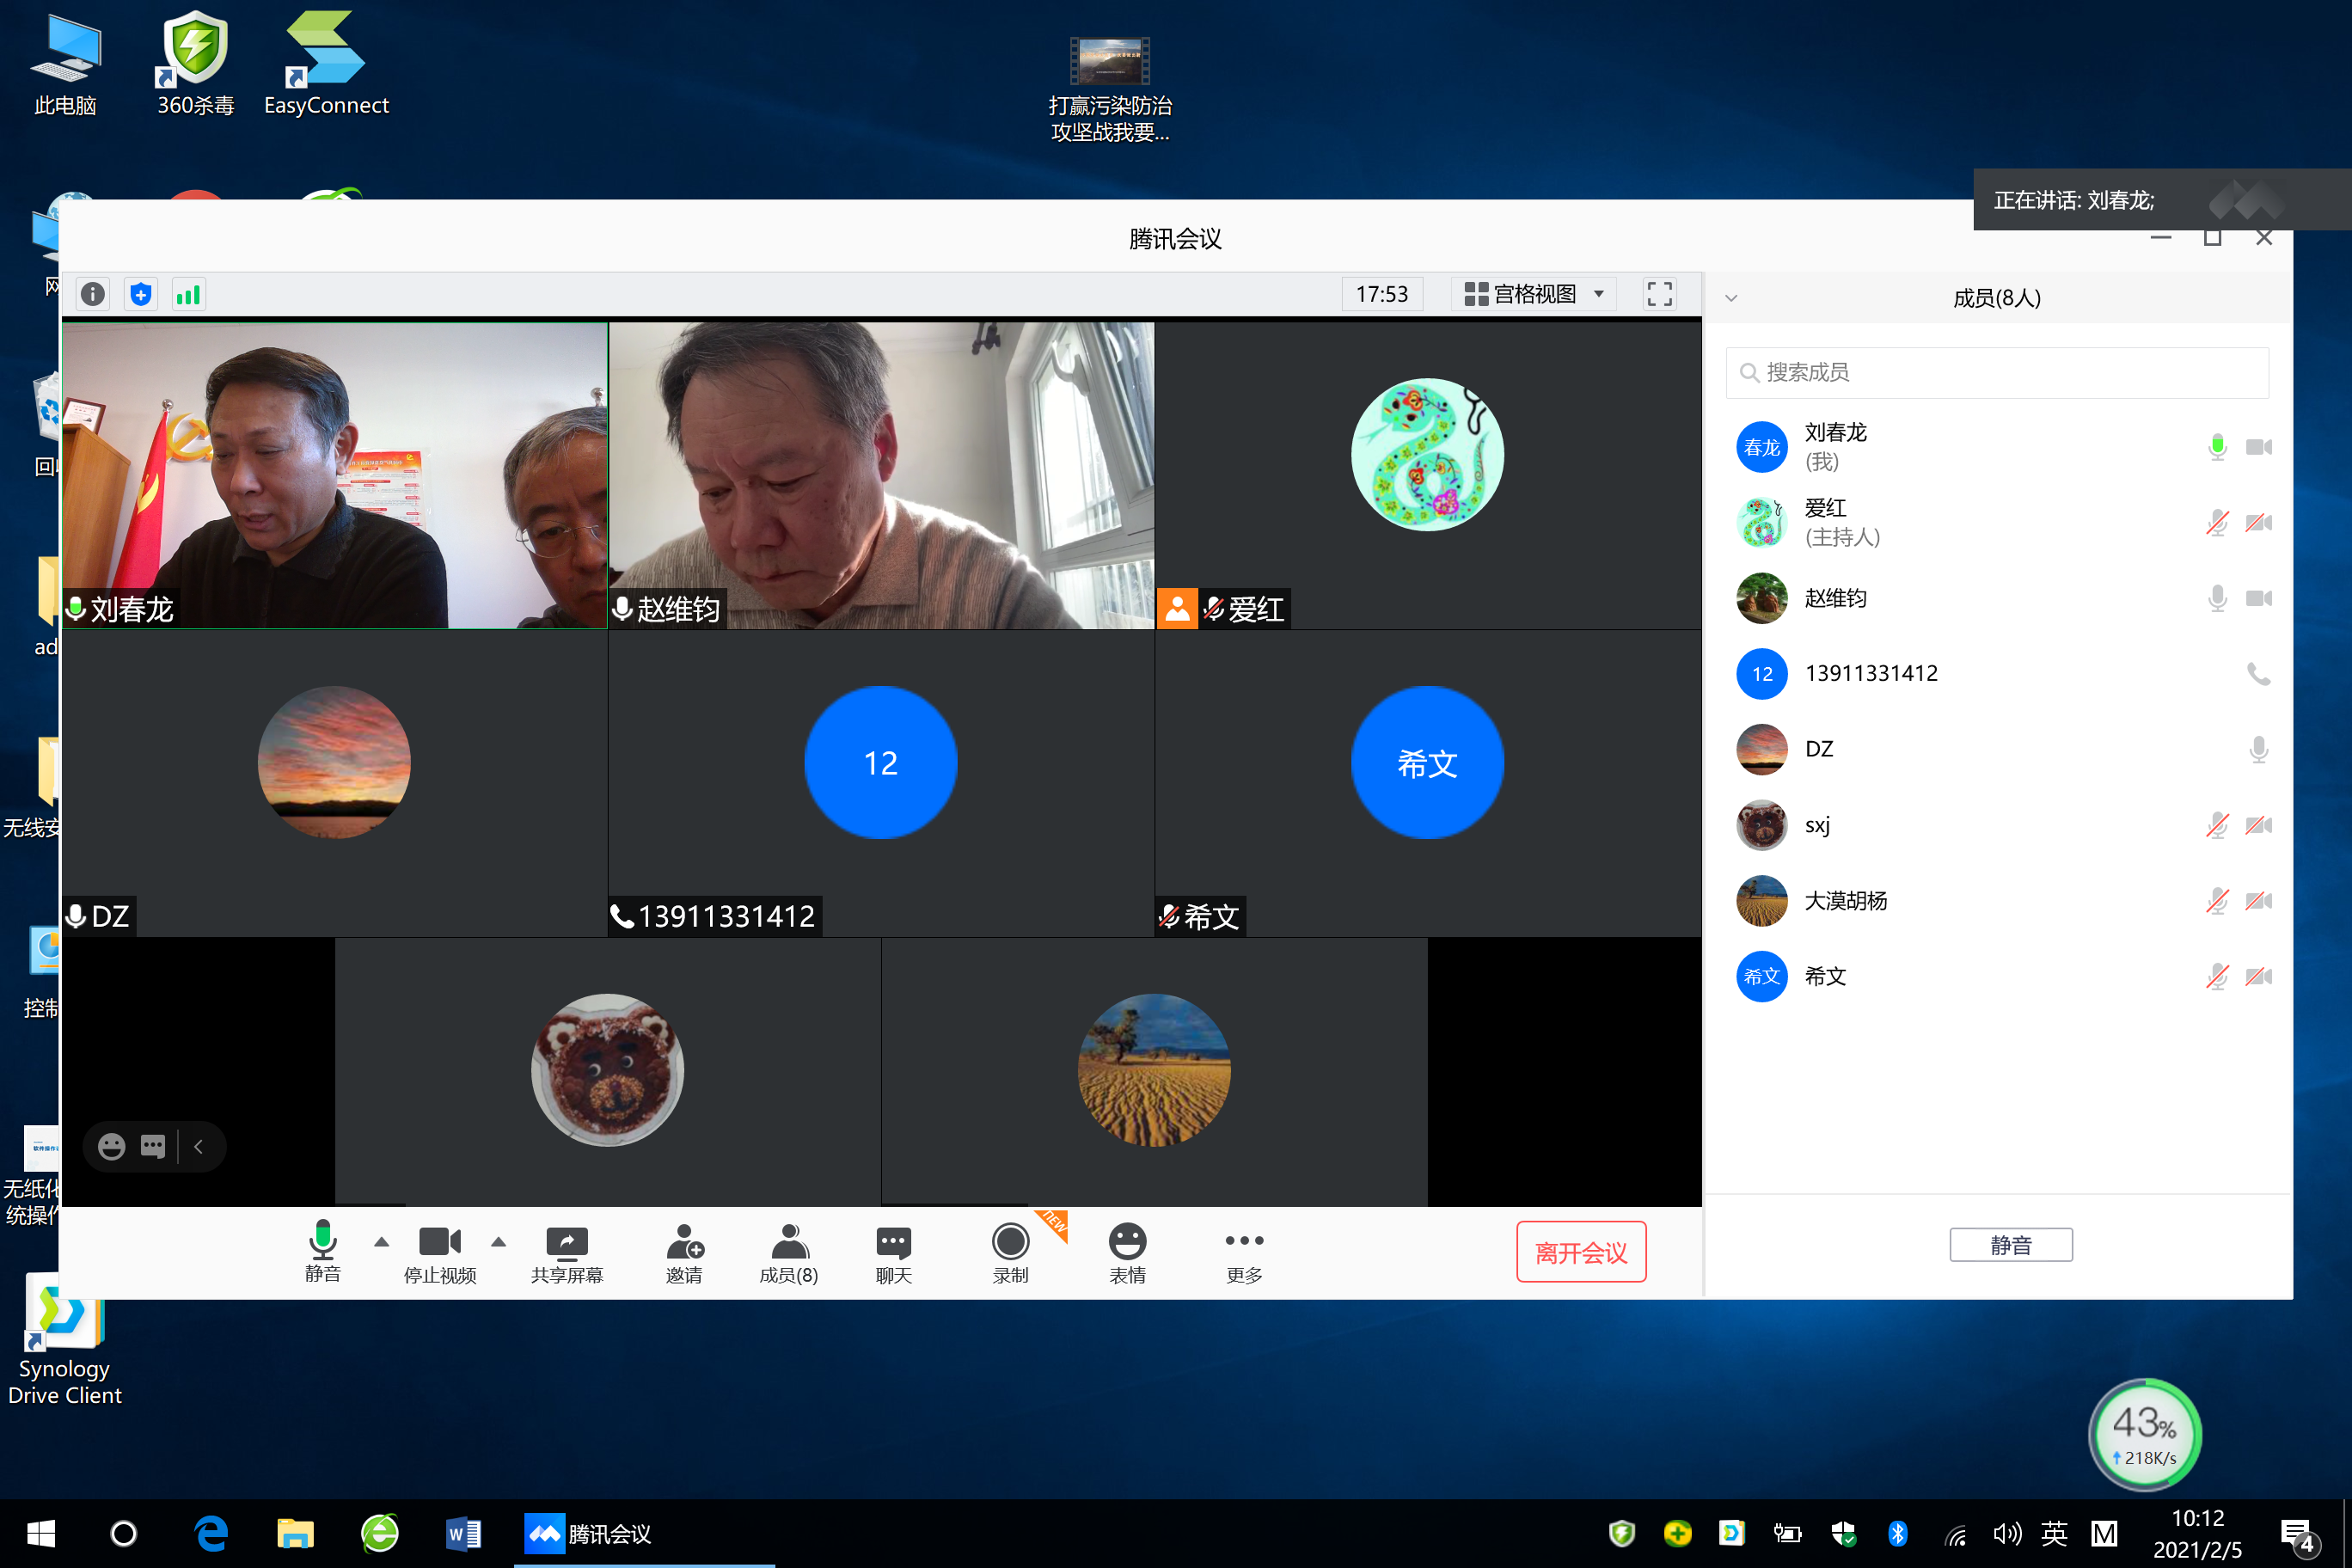
Task: Open the More (更多) menu
Action: pyautogui.click(x=1244, y=1253)
